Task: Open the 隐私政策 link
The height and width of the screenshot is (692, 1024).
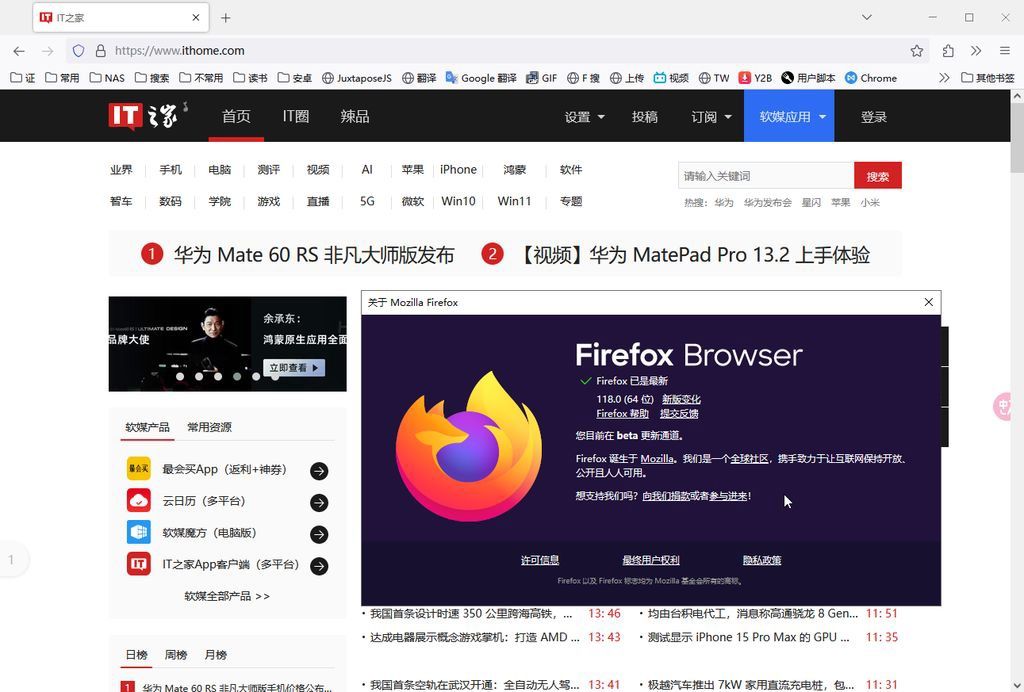Action: 762,560
